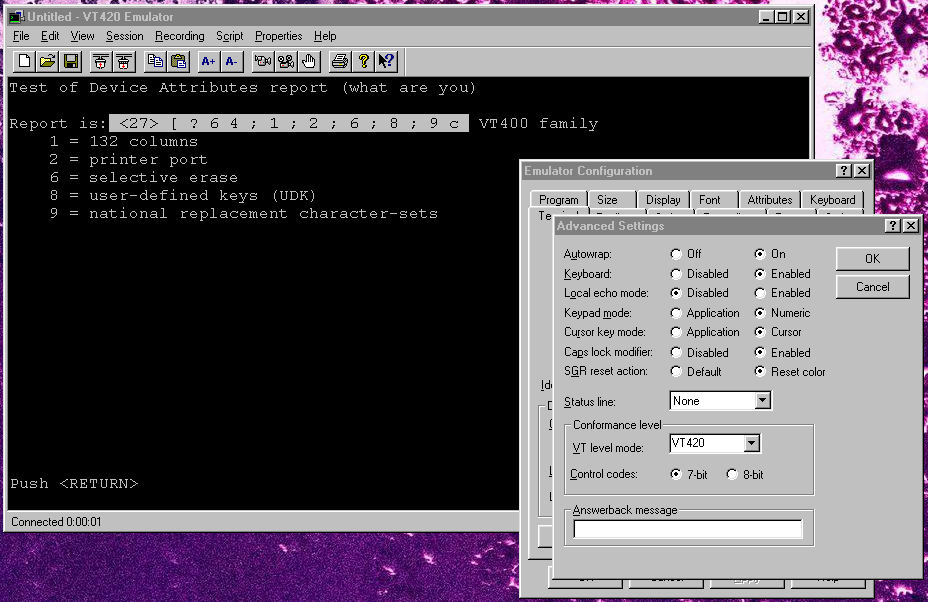Open the VT level mode dropdown
Viewport: 928px width, 602px height.
tap(751, 443)
